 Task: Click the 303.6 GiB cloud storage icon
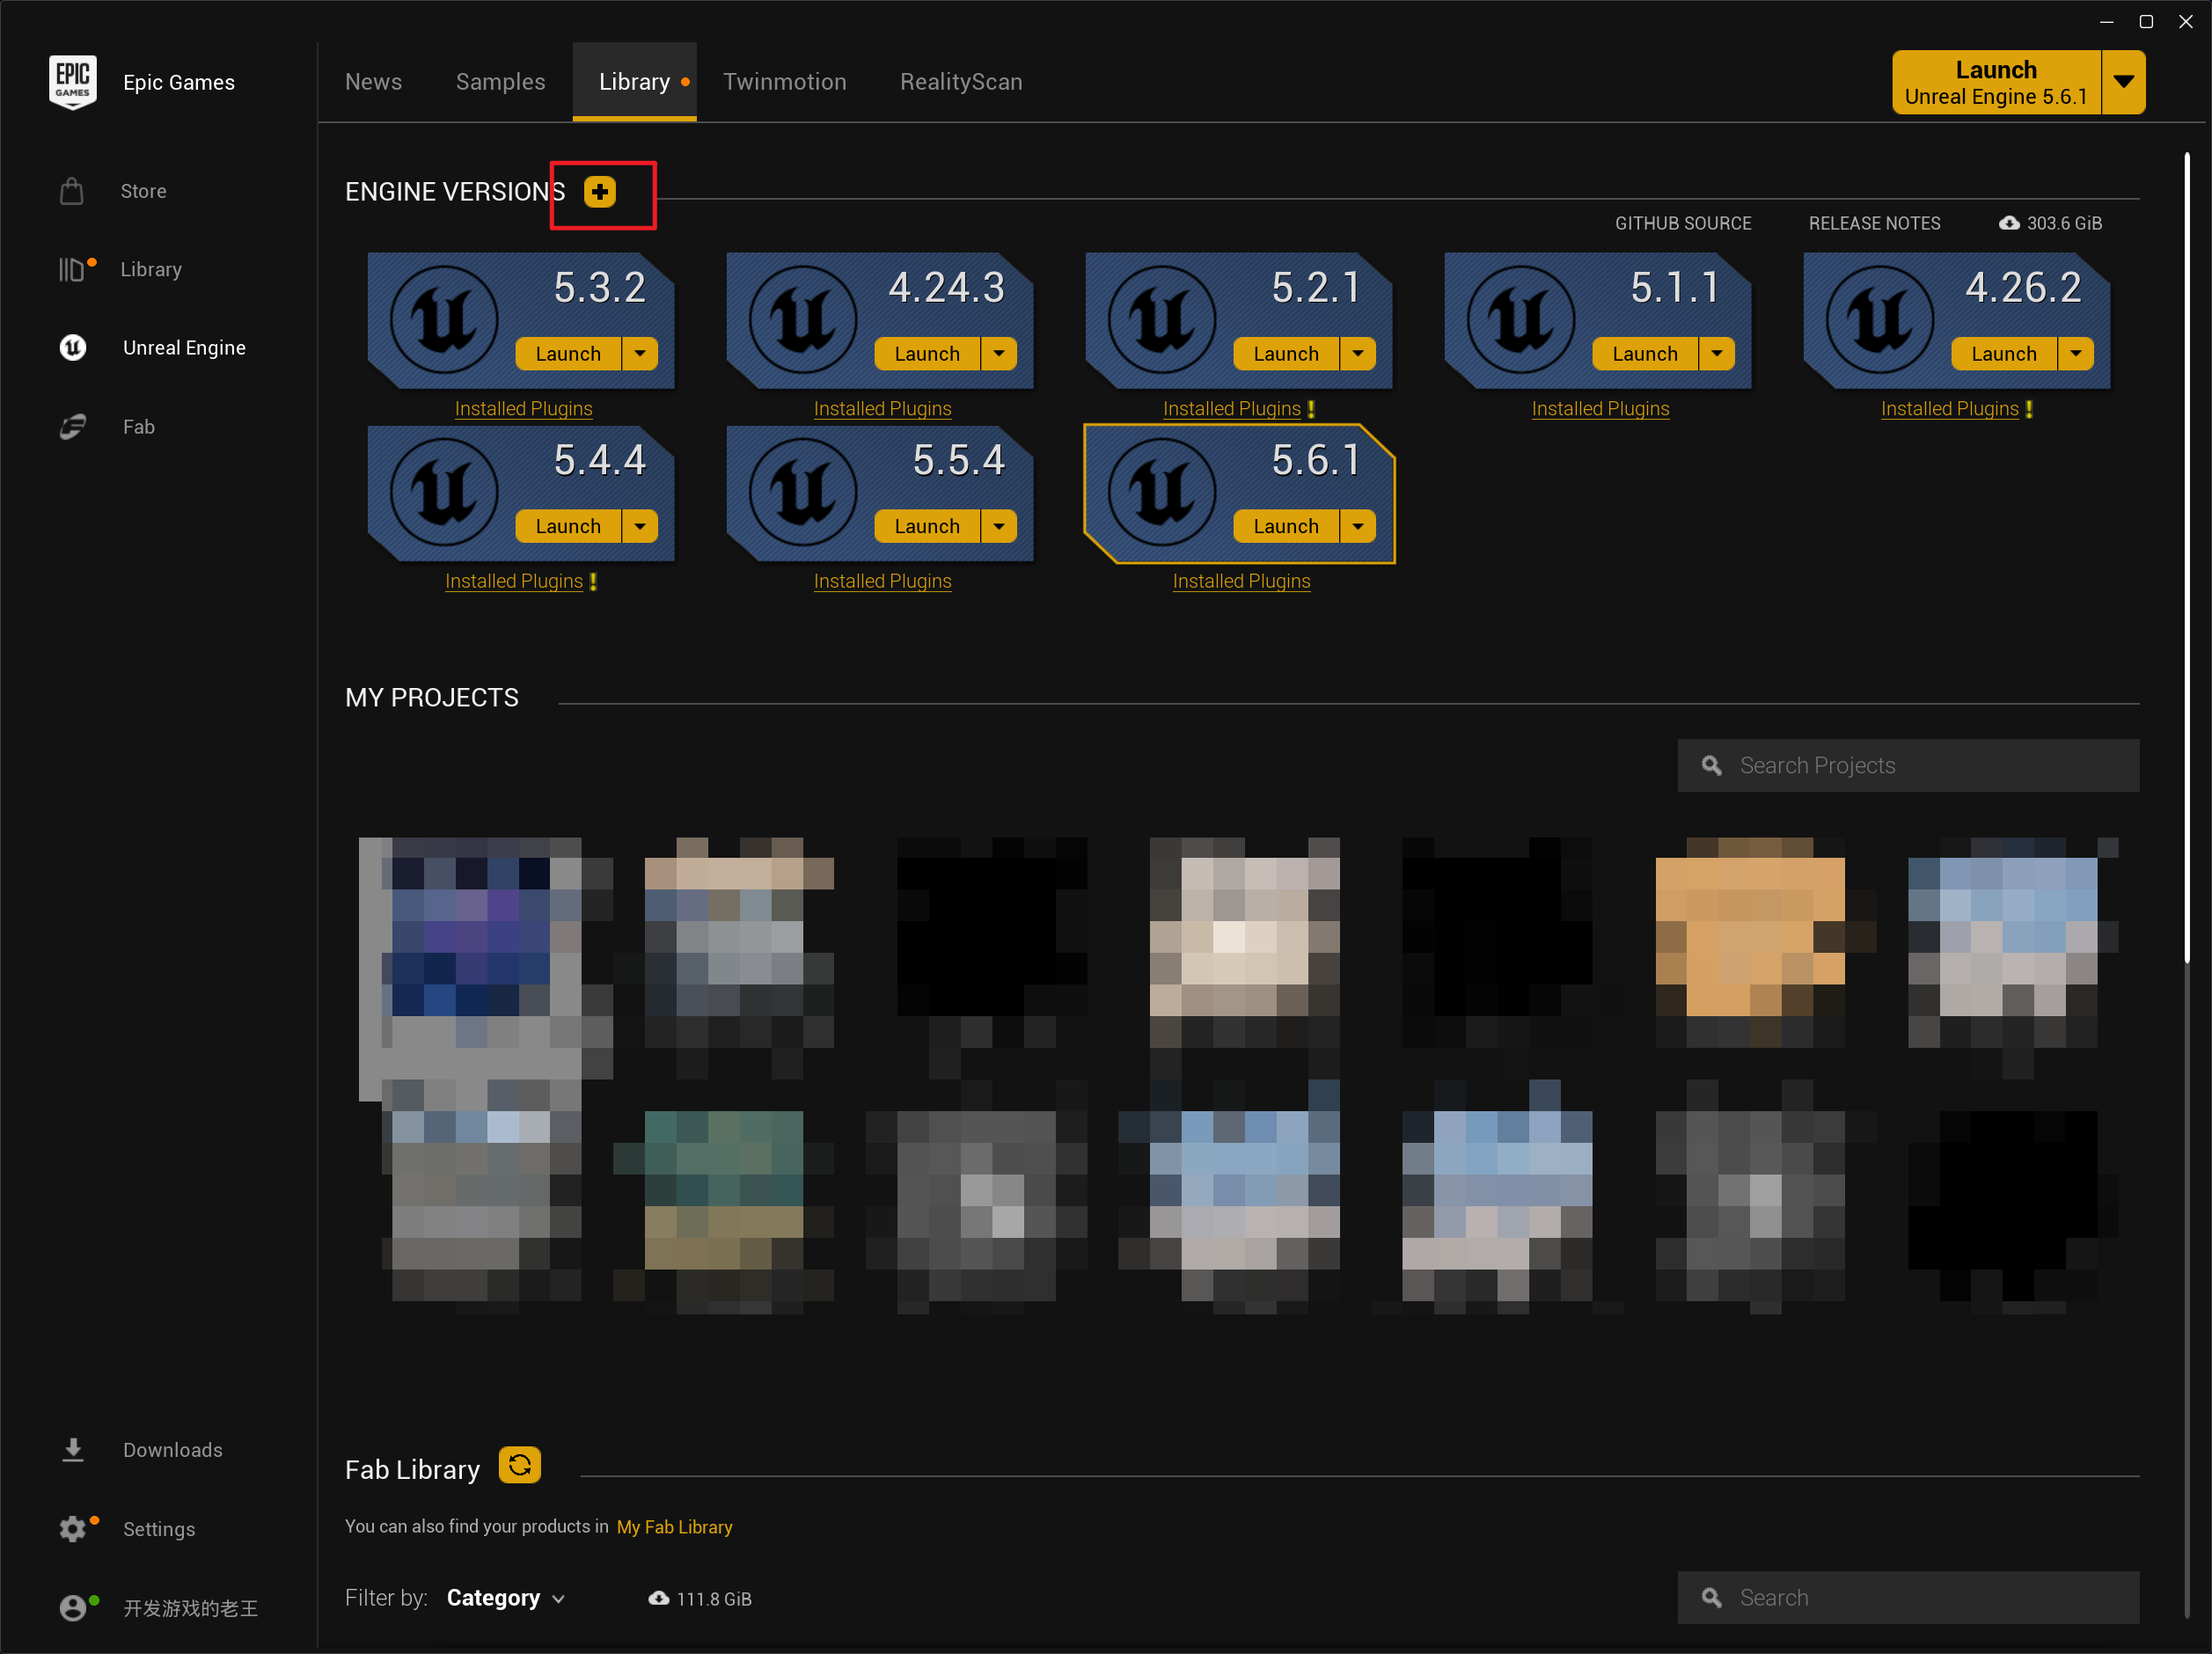point(2008,223)
